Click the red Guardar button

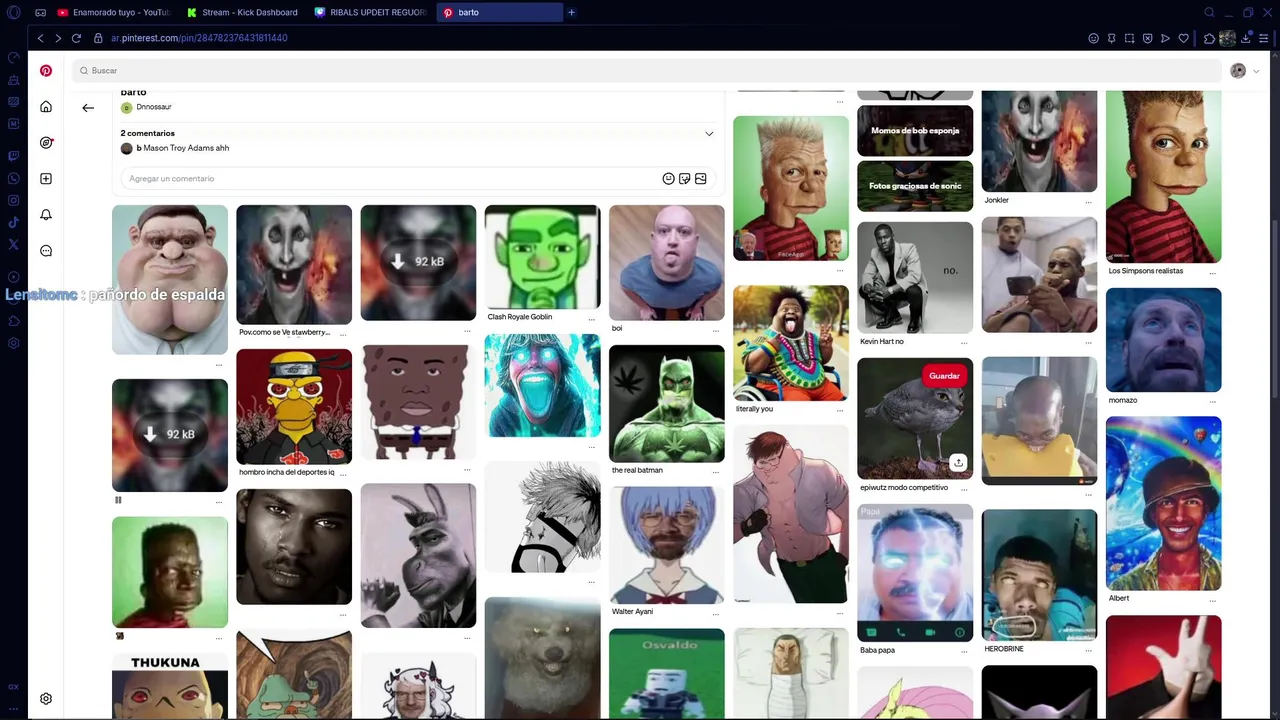[944, 376]
